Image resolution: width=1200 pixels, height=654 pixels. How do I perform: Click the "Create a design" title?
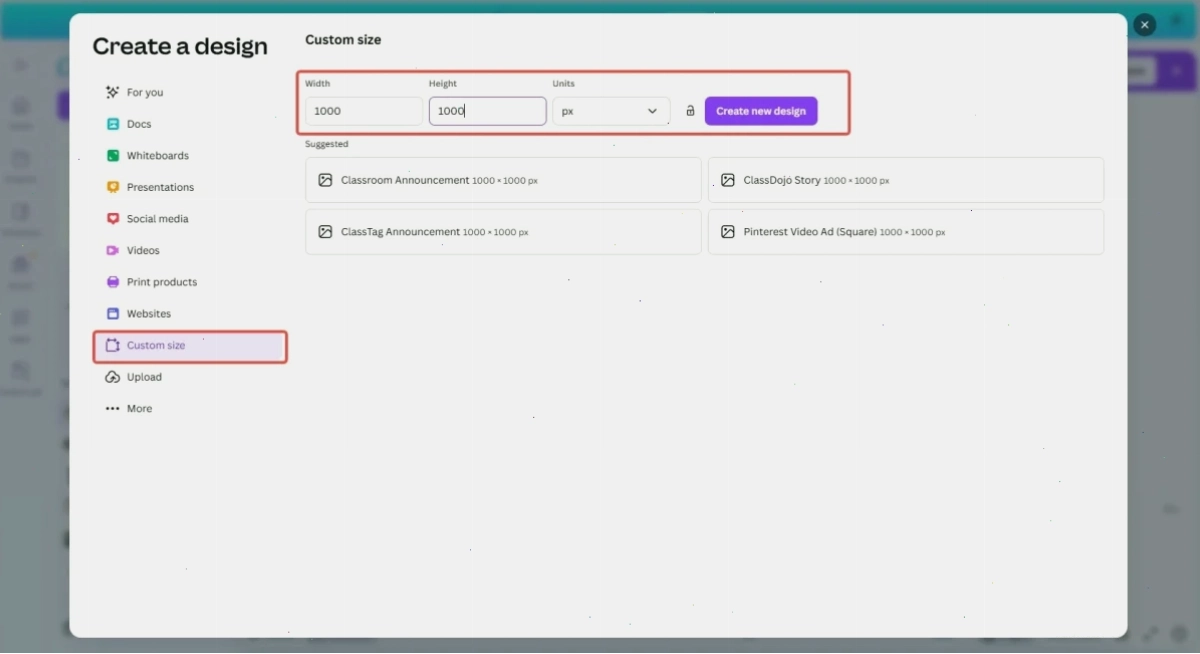click(x=180, y=46)
